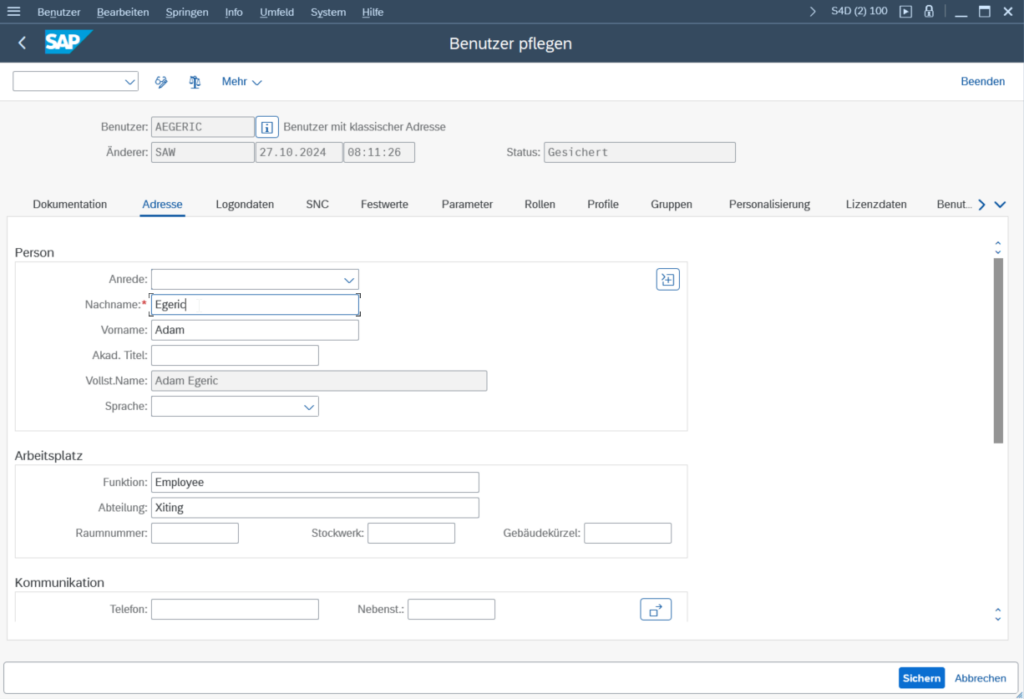Open the tab list overflow chevron
The width and height of the screenshot is (1024, 699).
click(x=1000, y=204)
